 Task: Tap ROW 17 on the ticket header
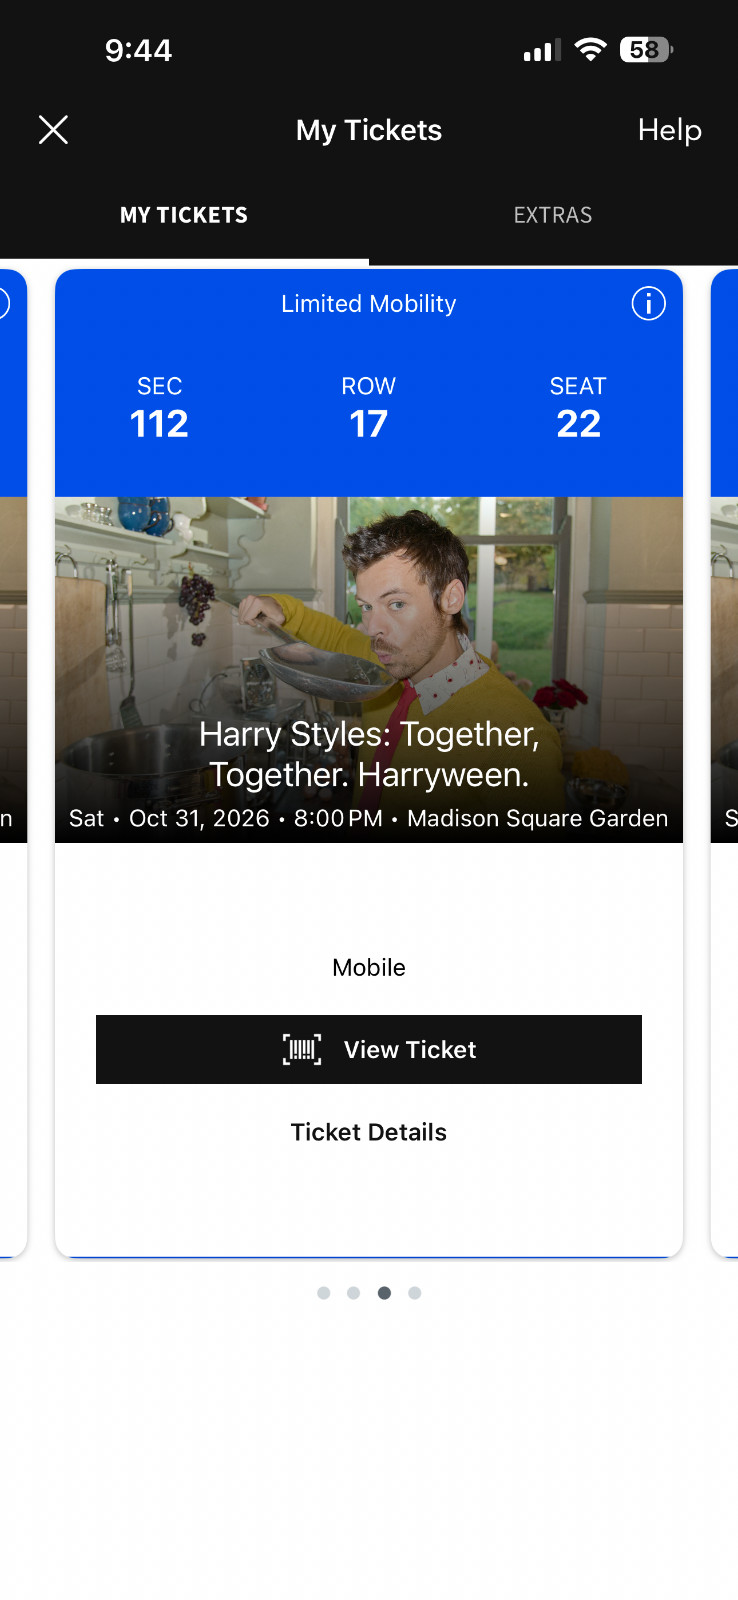tap(368, 405)
